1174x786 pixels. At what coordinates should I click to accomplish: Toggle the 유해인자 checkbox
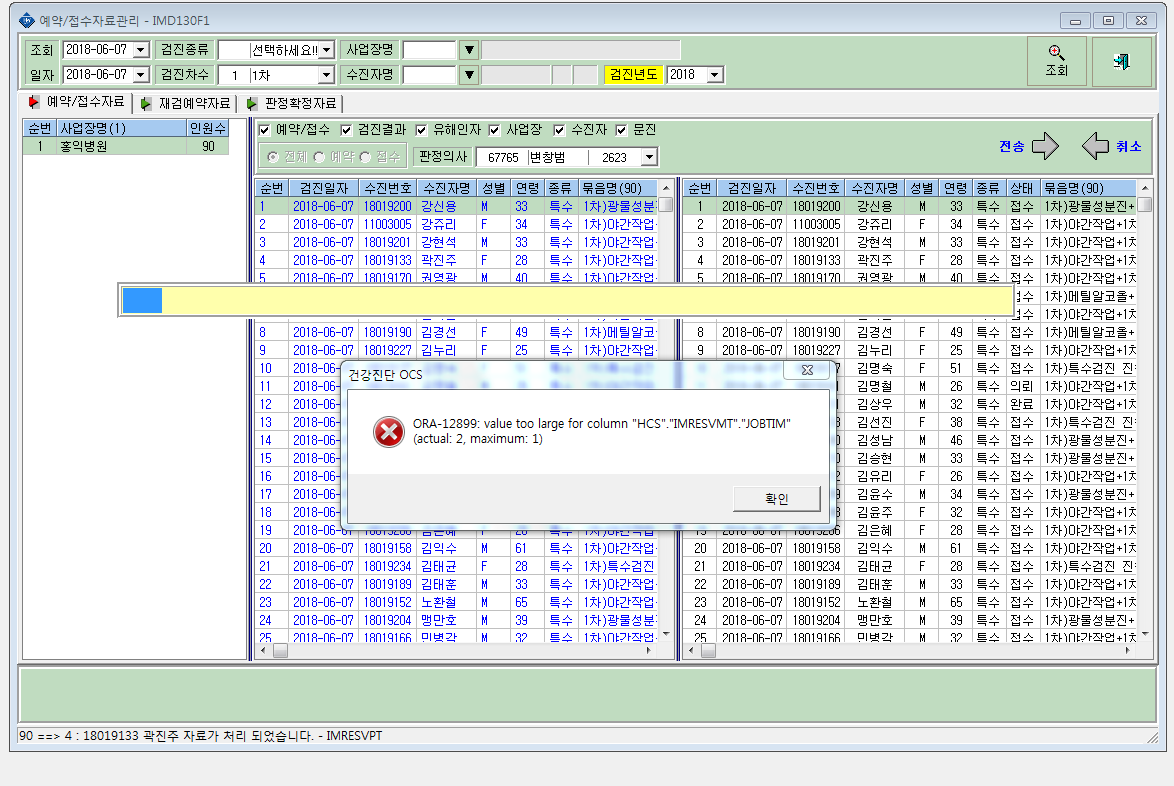422,130
